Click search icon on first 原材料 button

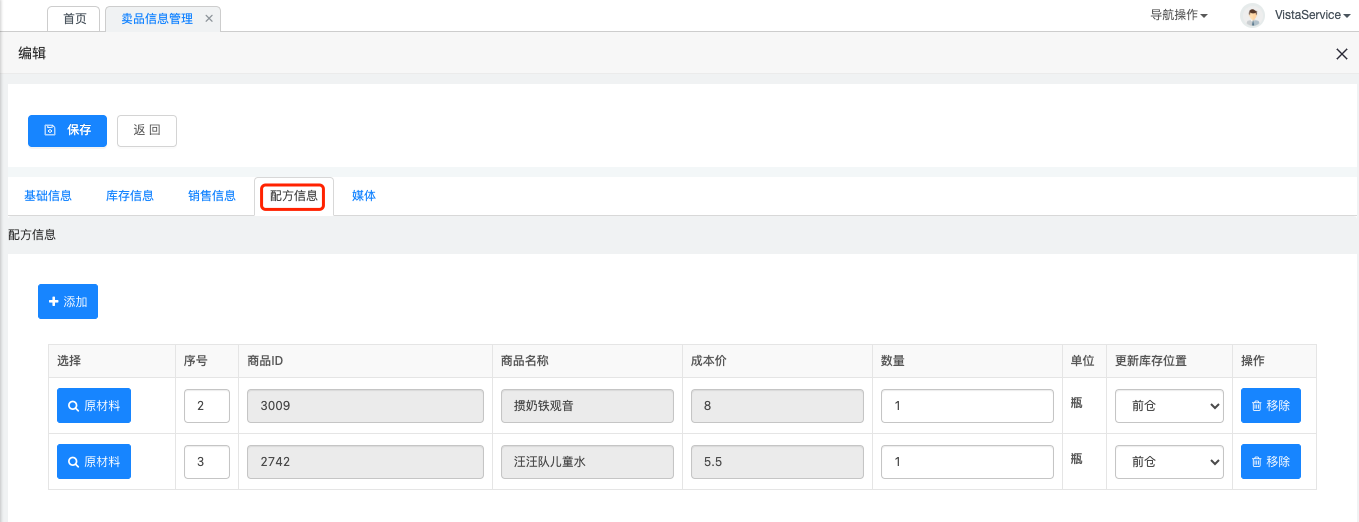click(73, 406)
